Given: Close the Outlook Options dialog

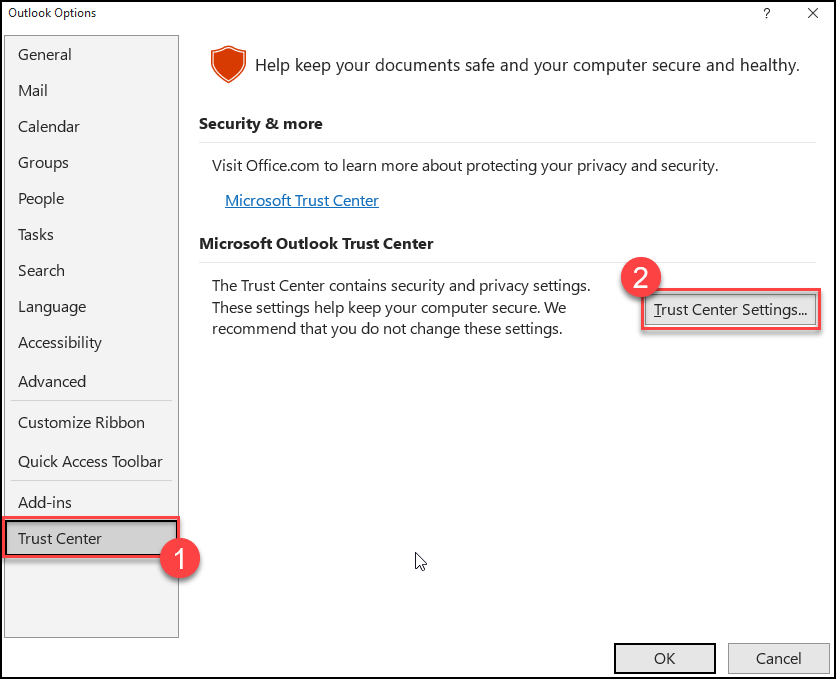Looking at the screenshot, I should point(812,13).
